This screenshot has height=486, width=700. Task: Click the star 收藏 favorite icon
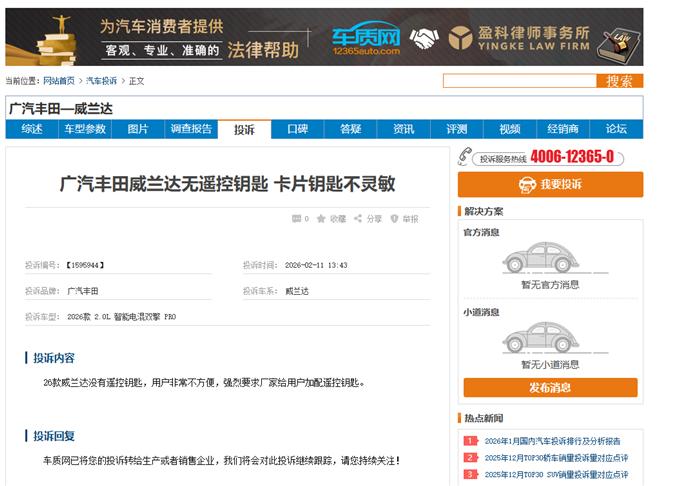[x=321, y=218]
